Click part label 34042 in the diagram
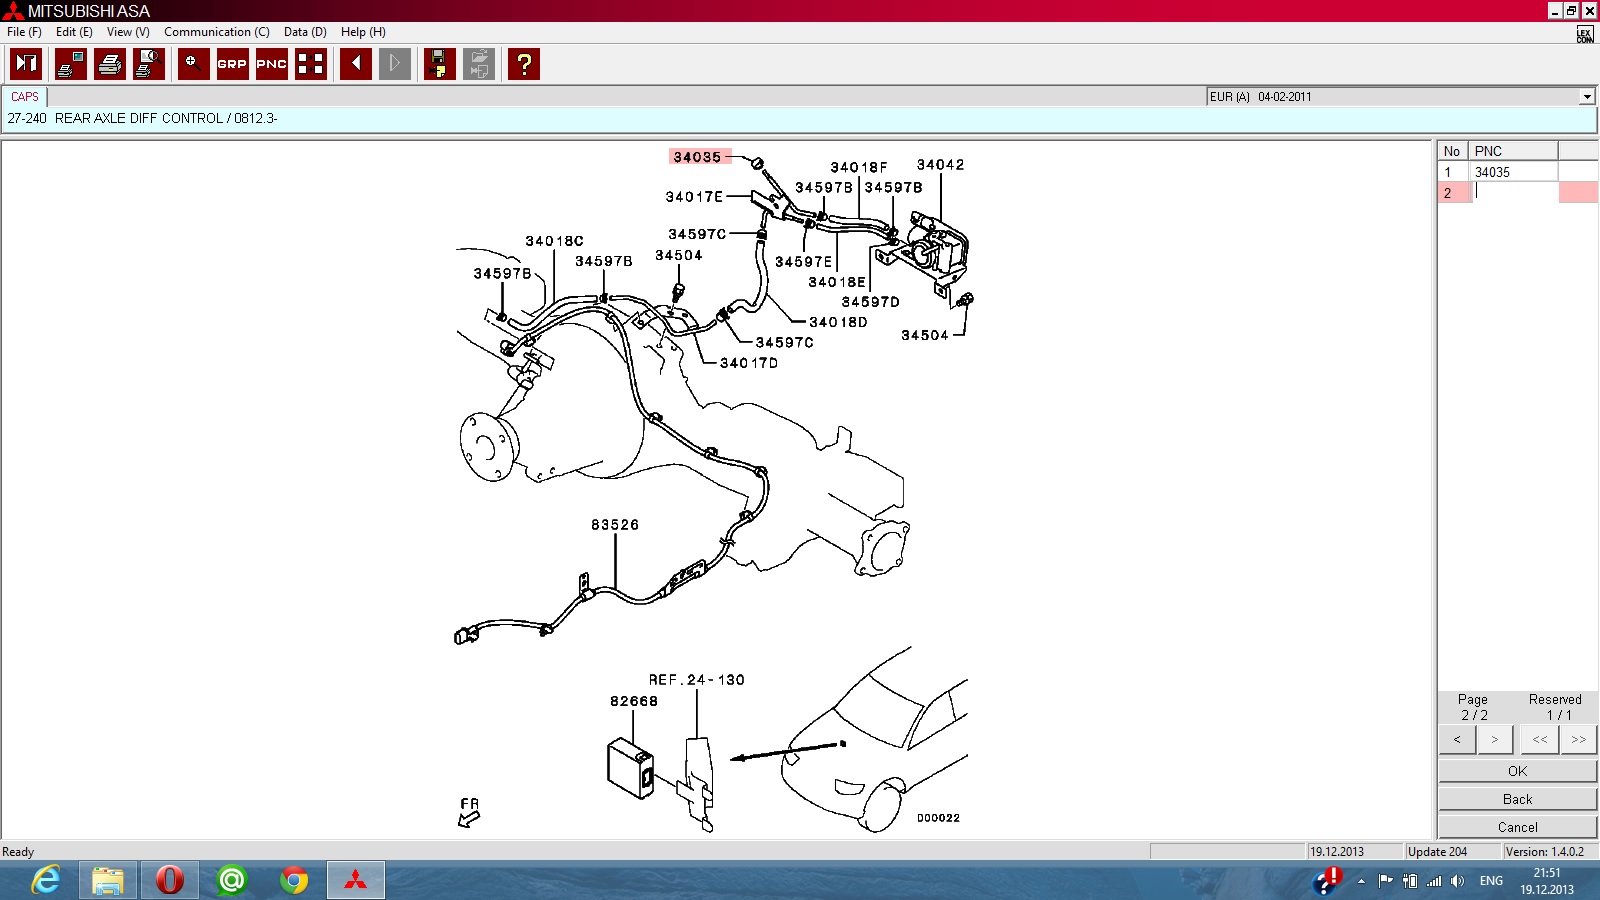This screenshot has height=900, width=1600. click(940, 165)
